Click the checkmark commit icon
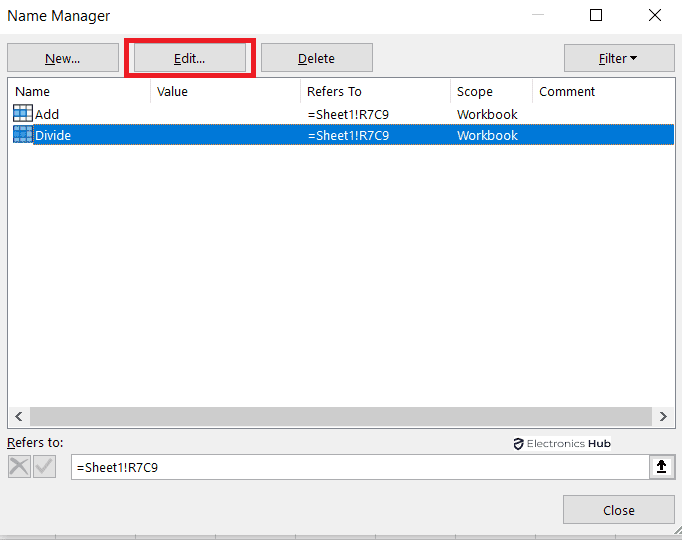 coord(44,467)
